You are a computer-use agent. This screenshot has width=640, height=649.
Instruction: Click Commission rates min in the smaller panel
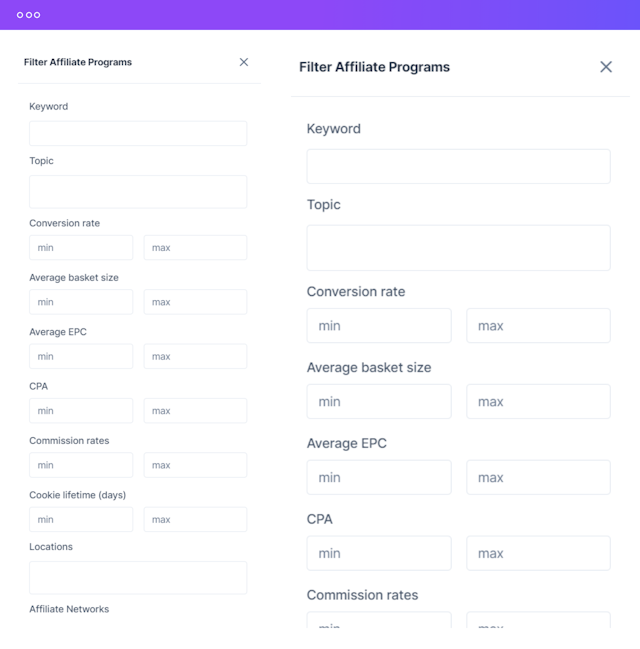pos(81,465)
